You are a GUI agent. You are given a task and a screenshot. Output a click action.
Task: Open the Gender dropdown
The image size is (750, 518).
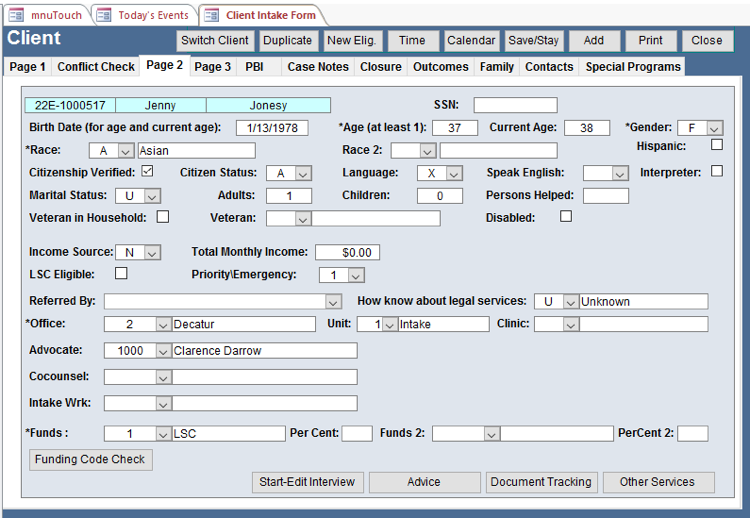(714, 128)
